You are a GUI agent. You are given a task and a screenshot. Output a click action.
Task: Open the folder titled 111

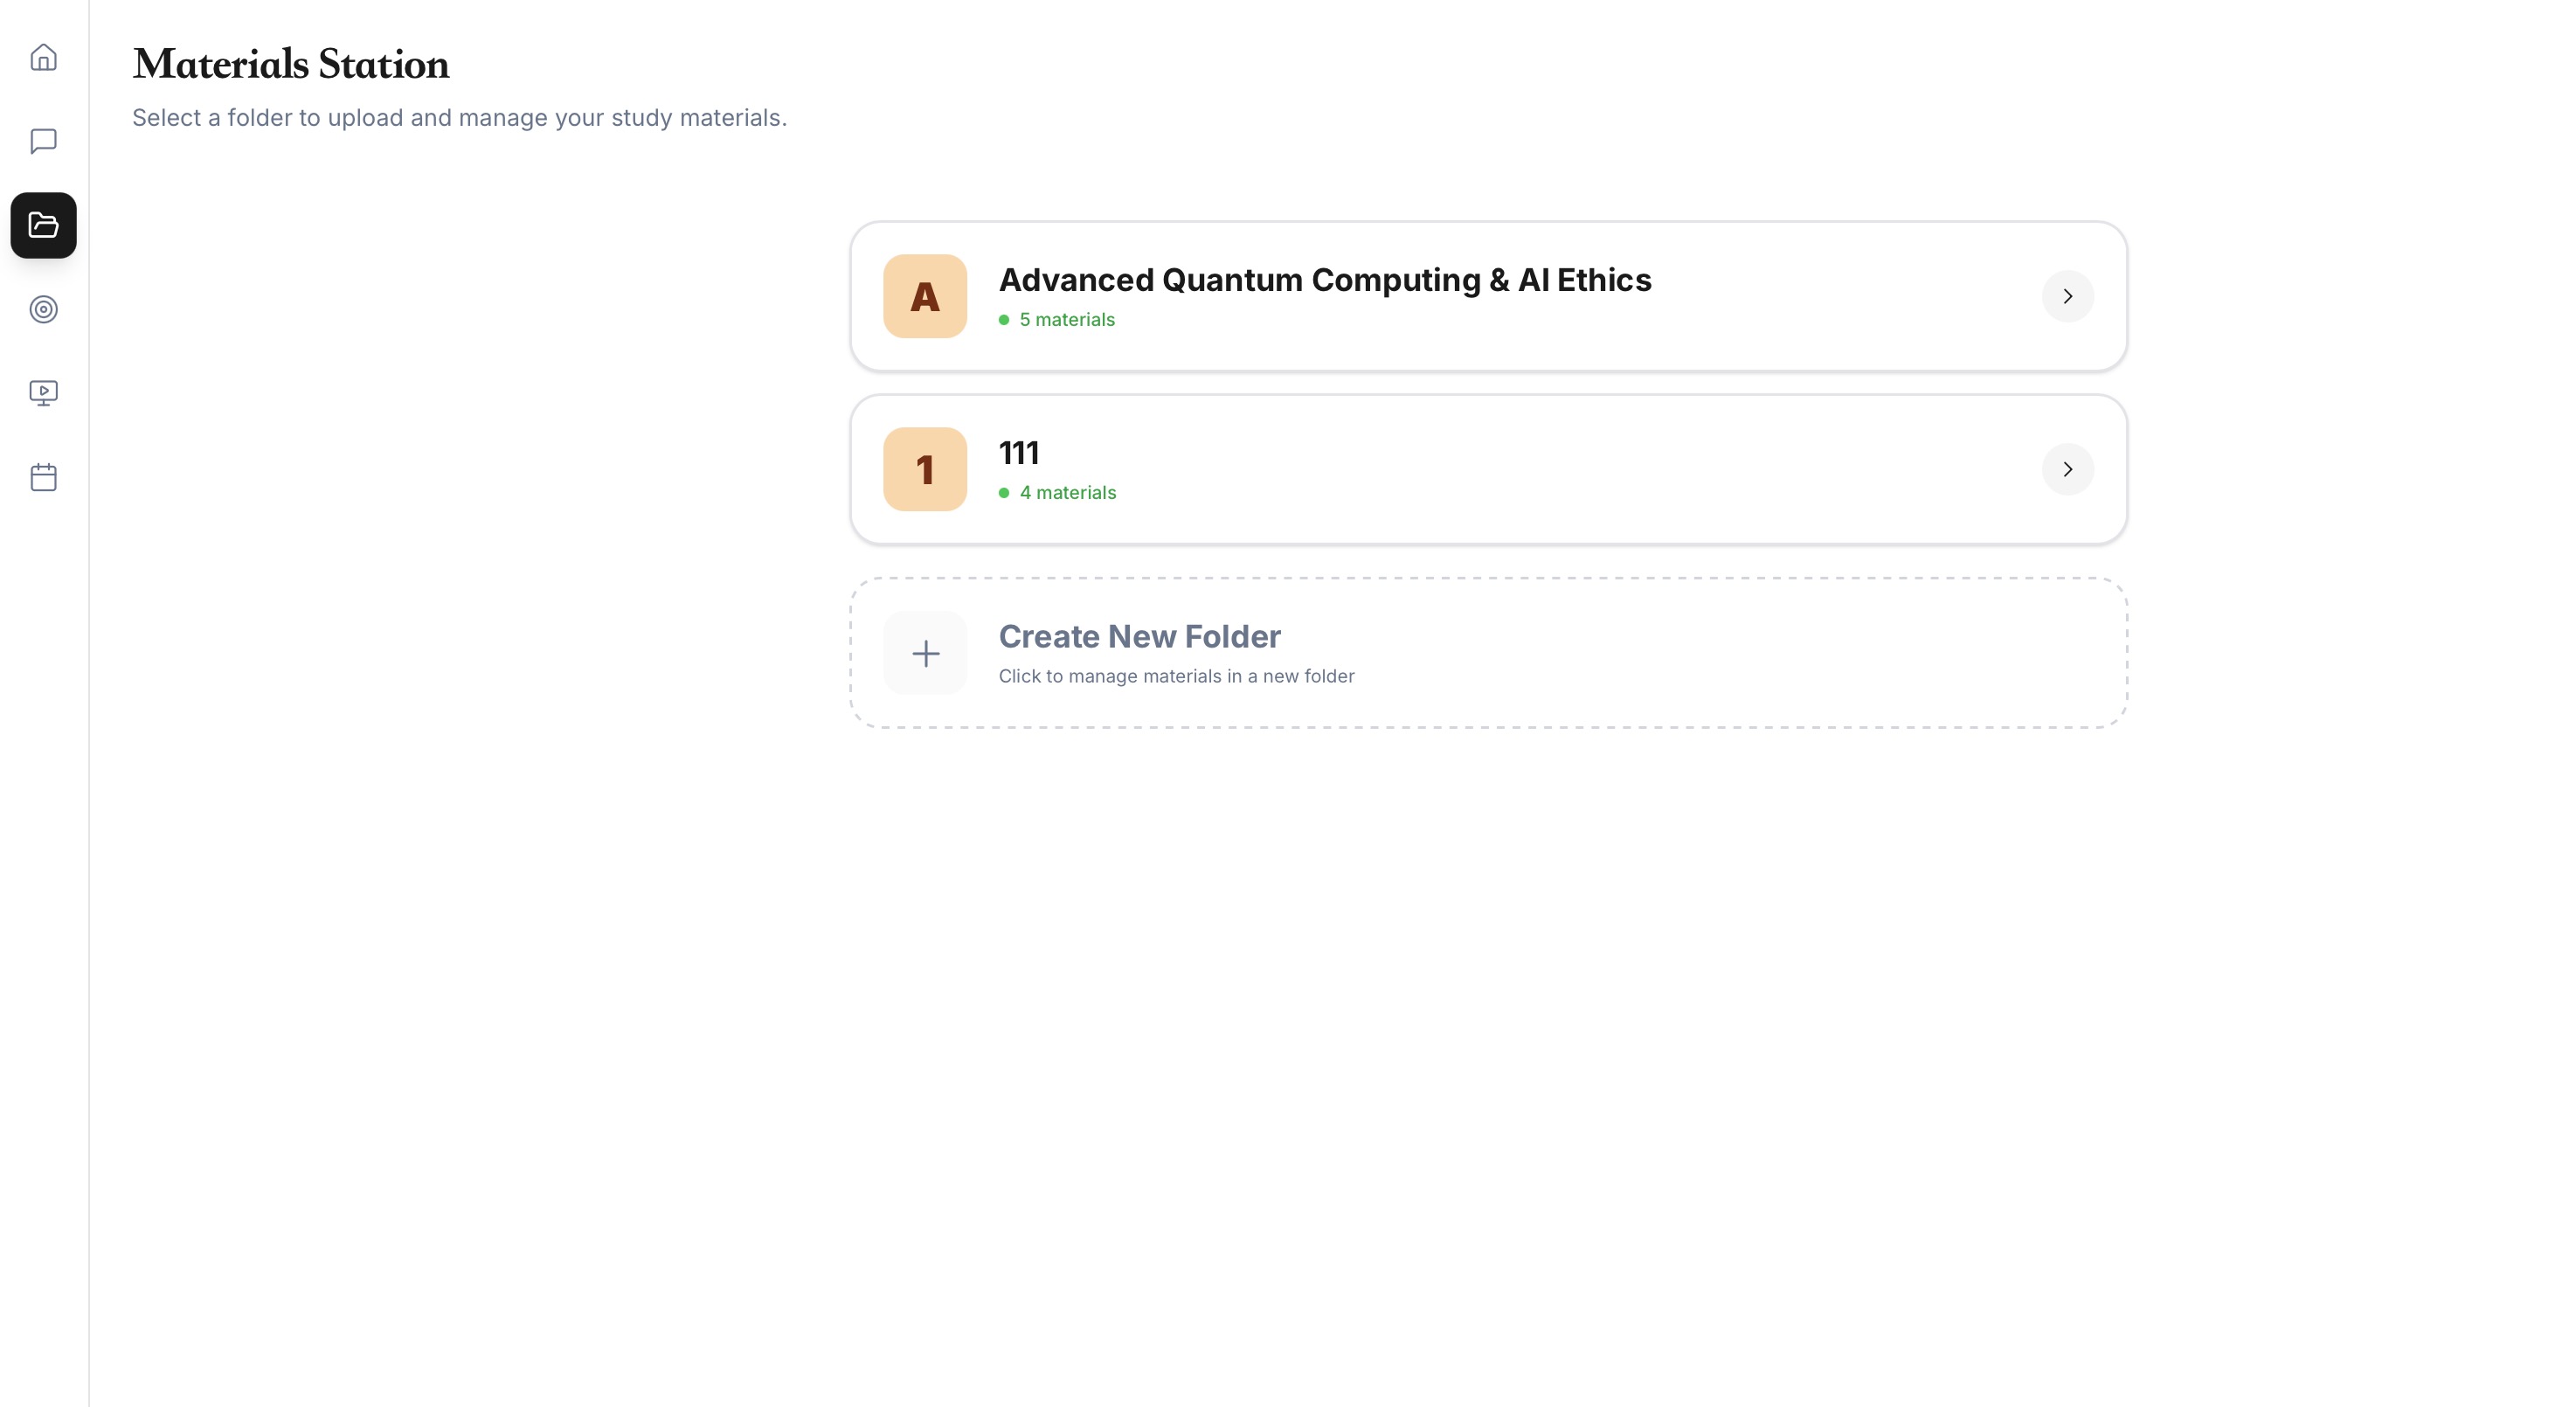(1019, 453)
